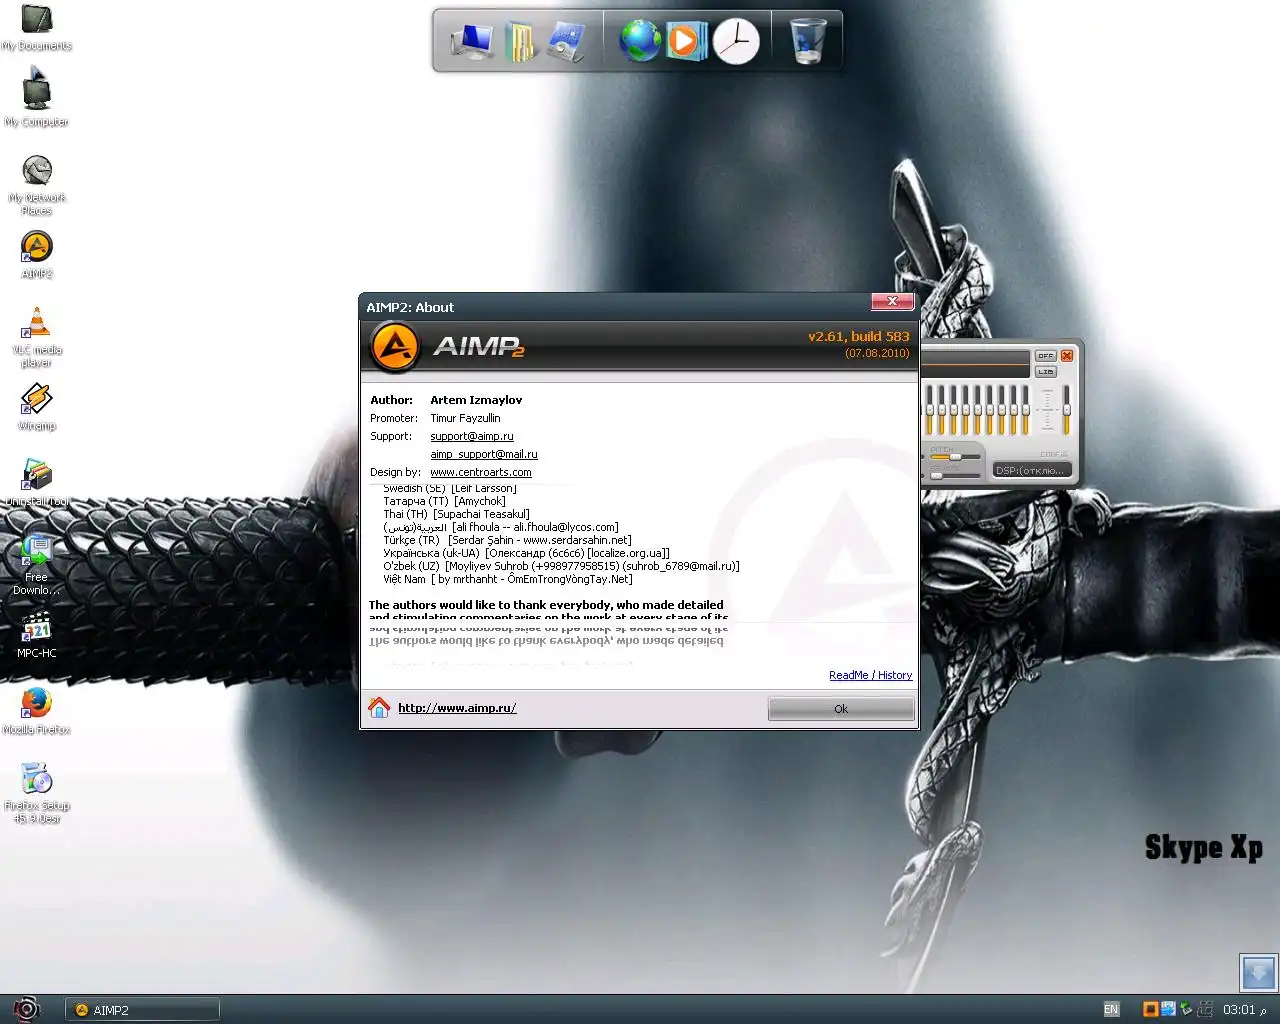Click the start orb on the taskbar
1280x1024 pixels.
25,1009
